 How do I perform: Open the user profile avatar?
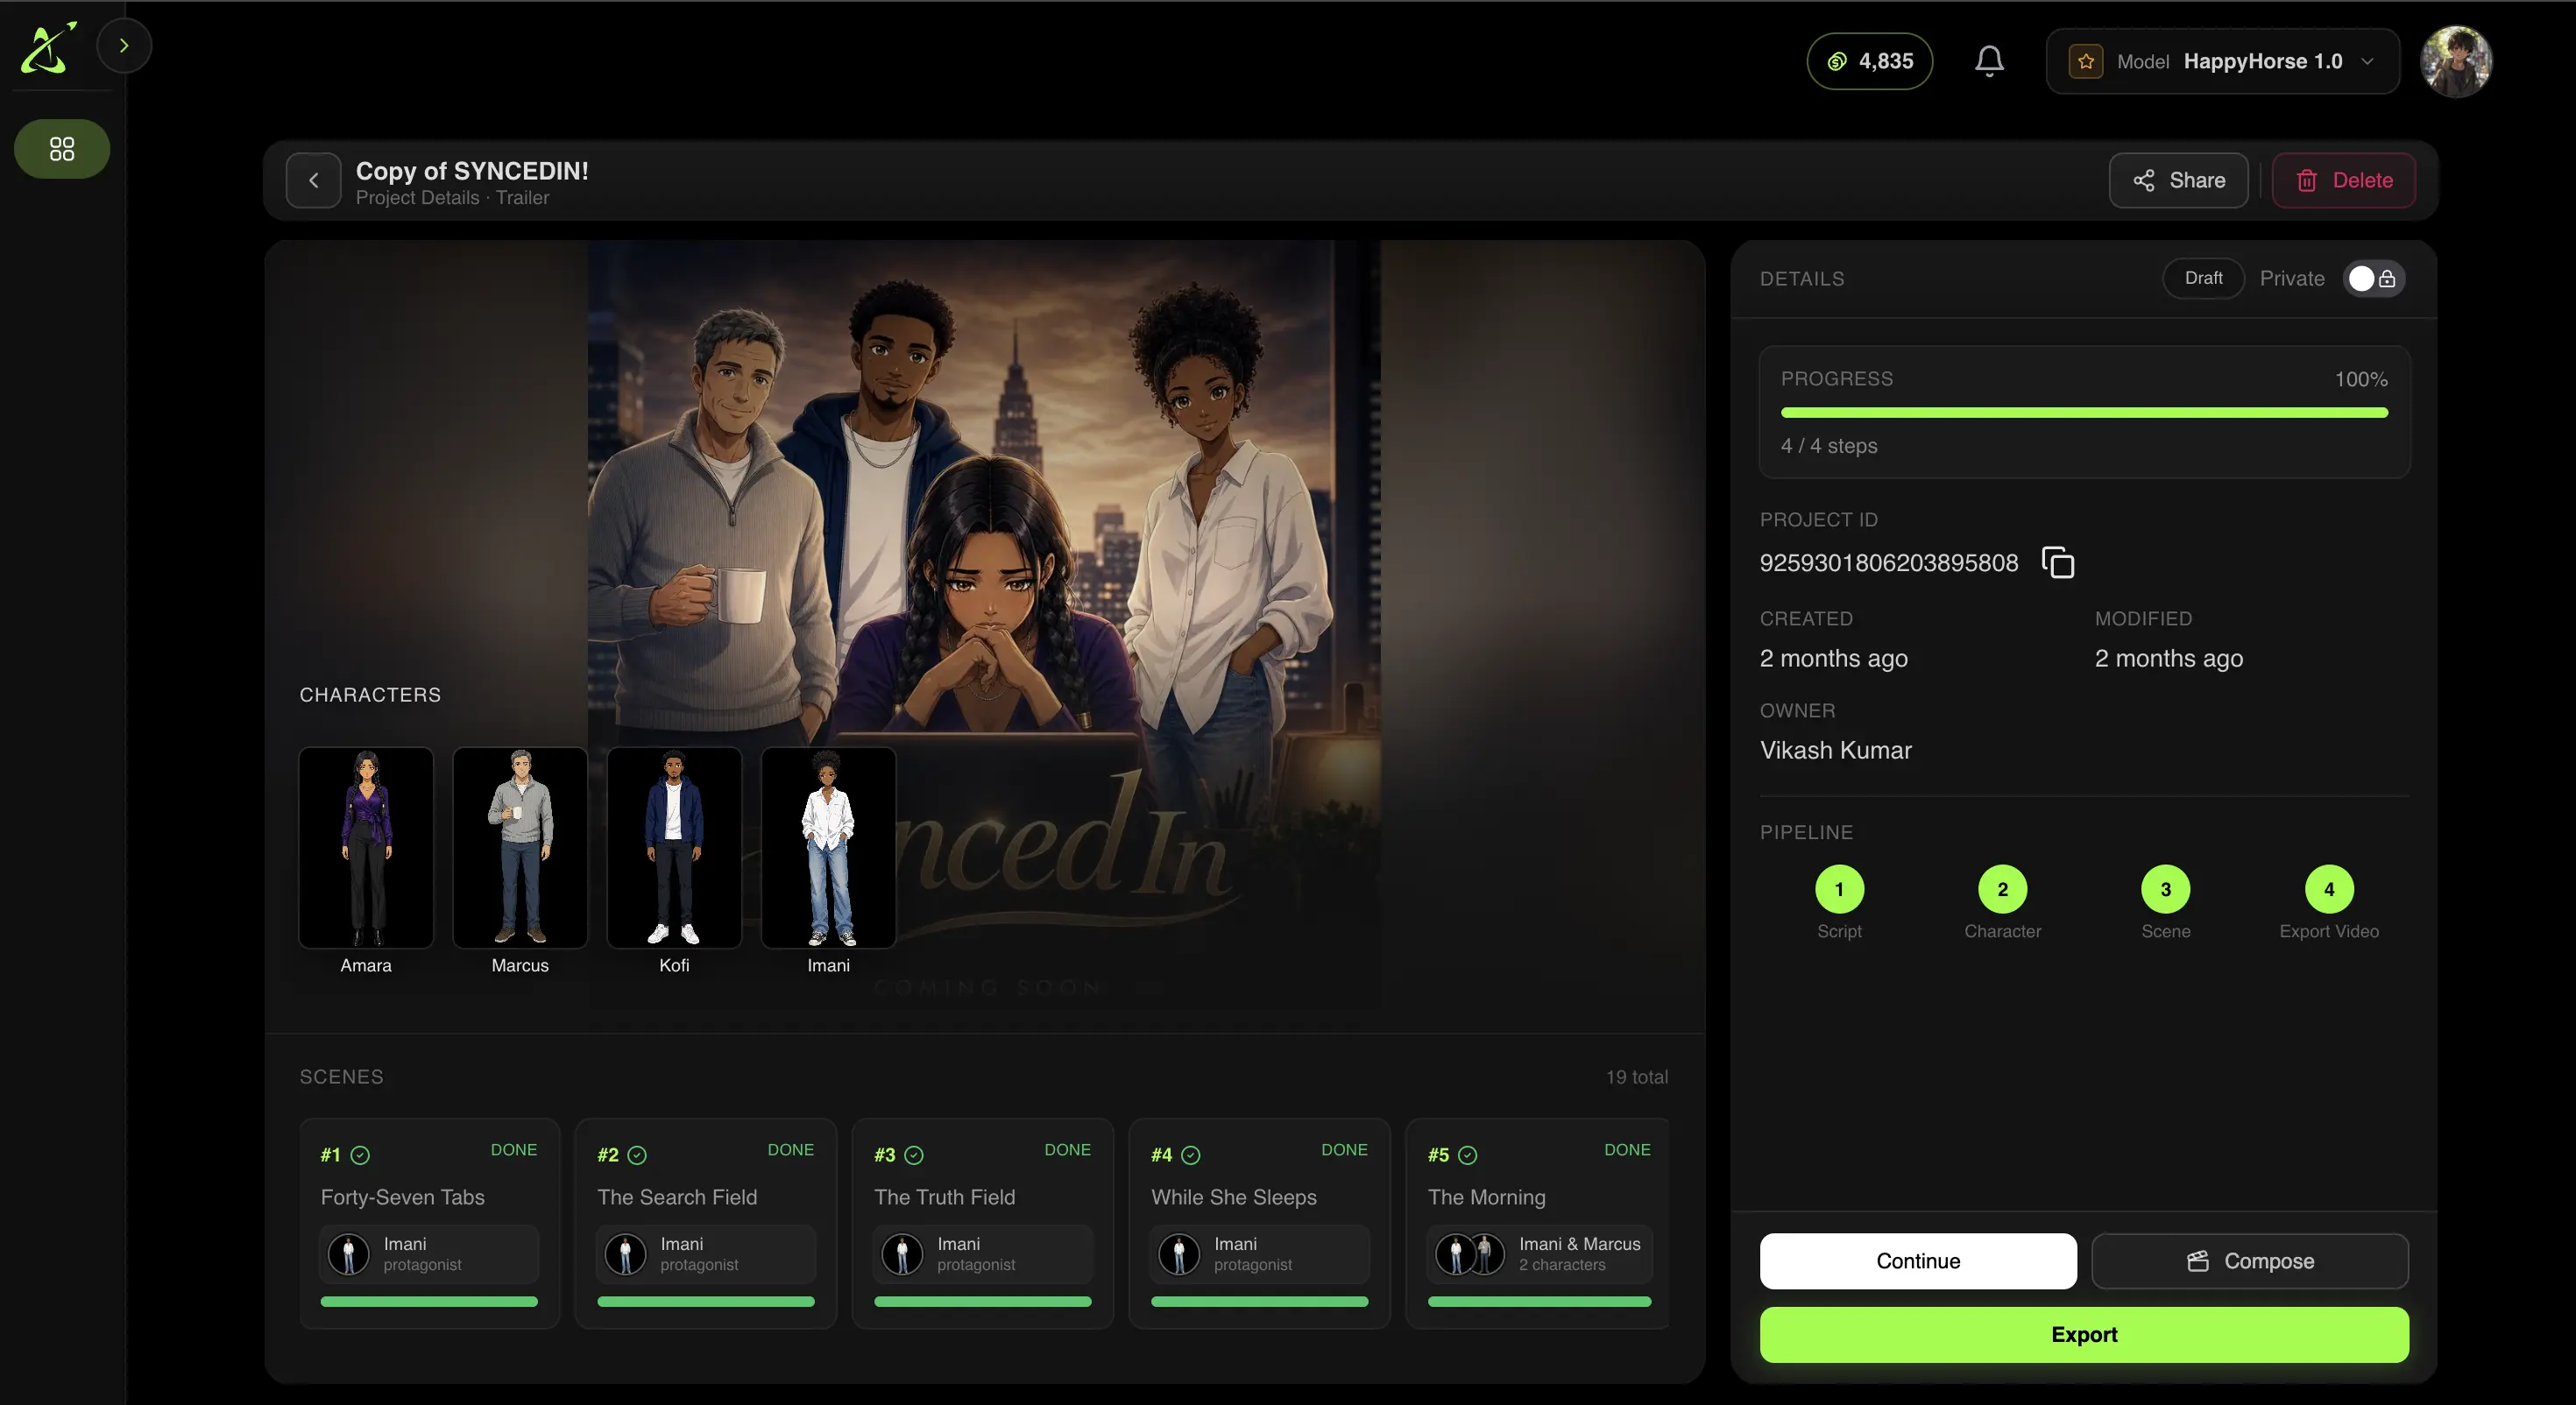click(2456, 61)
